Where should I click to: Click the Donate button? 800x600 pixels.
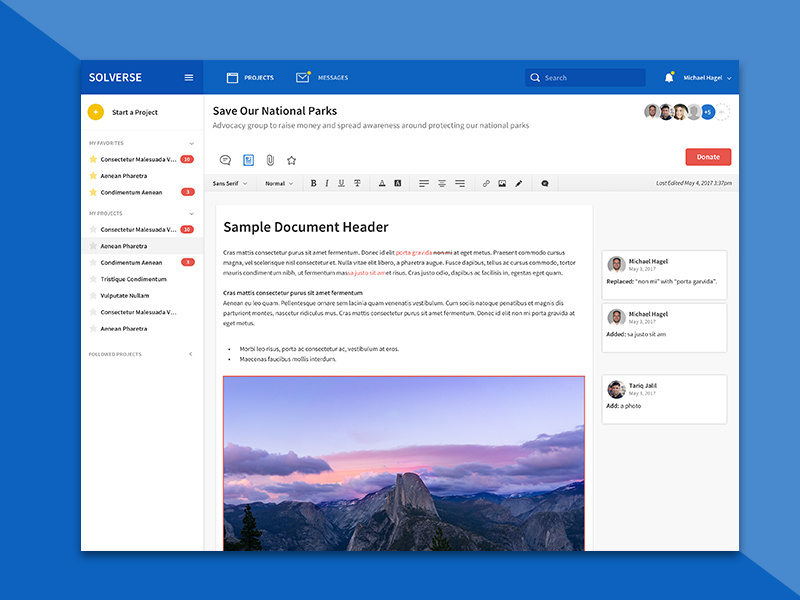[708, 157]
